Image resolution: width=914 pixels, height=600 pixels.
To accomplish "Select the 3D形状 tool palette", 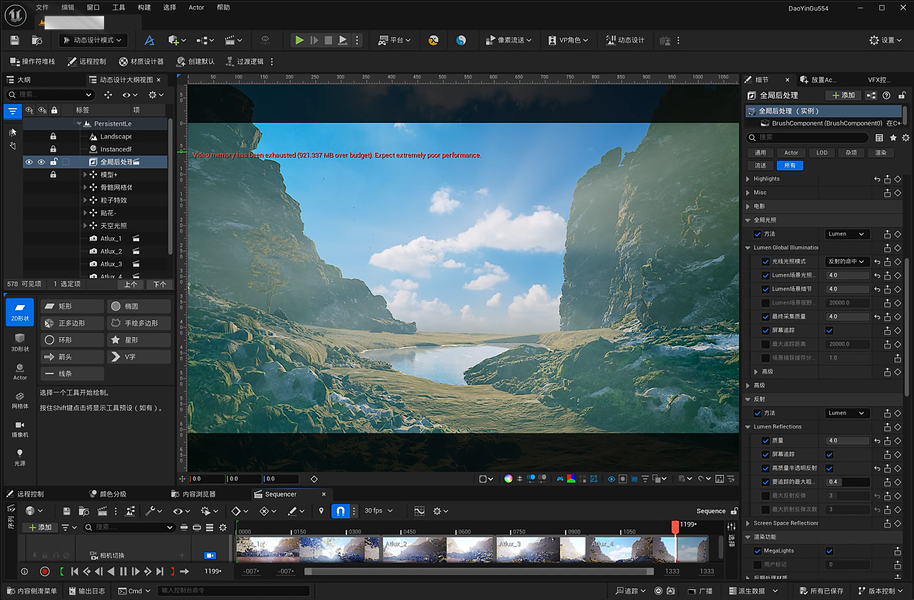I will click(x=20, y=342).
